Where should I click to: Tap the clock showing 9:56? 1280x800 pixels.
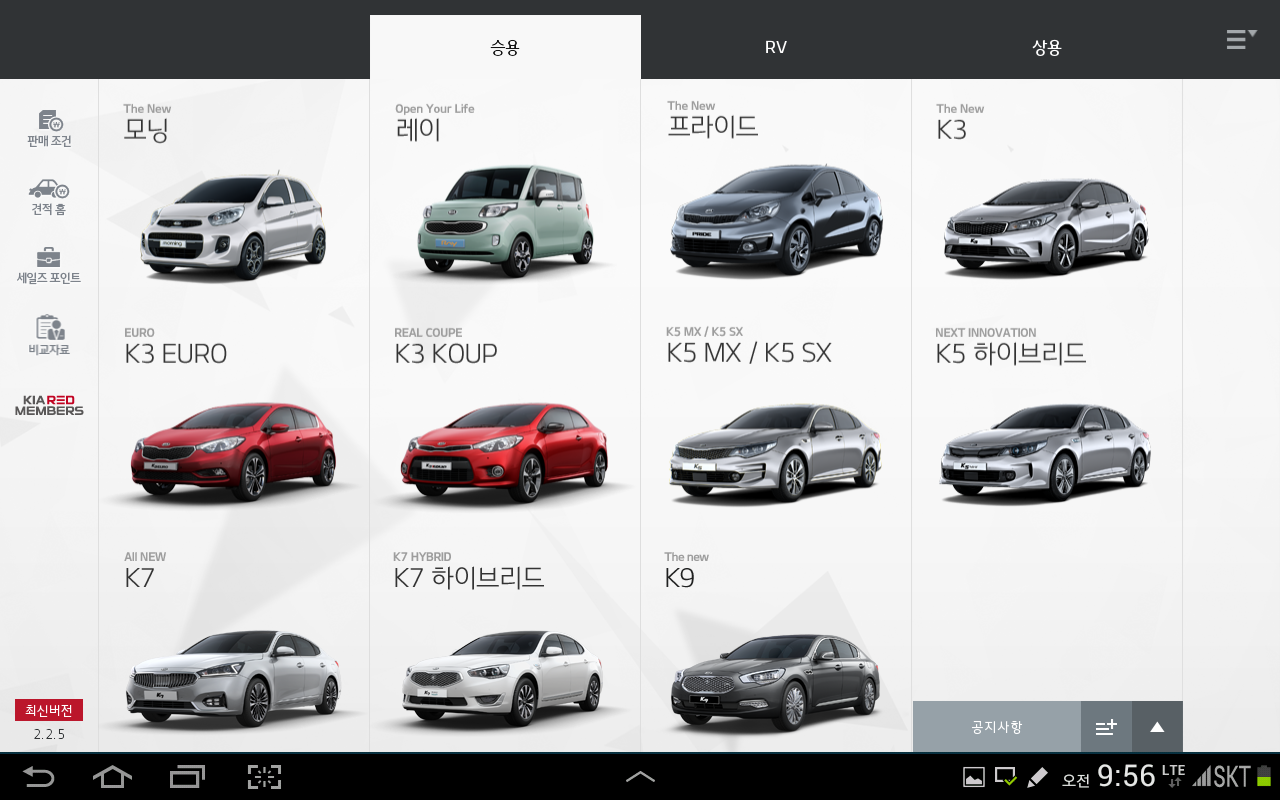point(1127,776)
